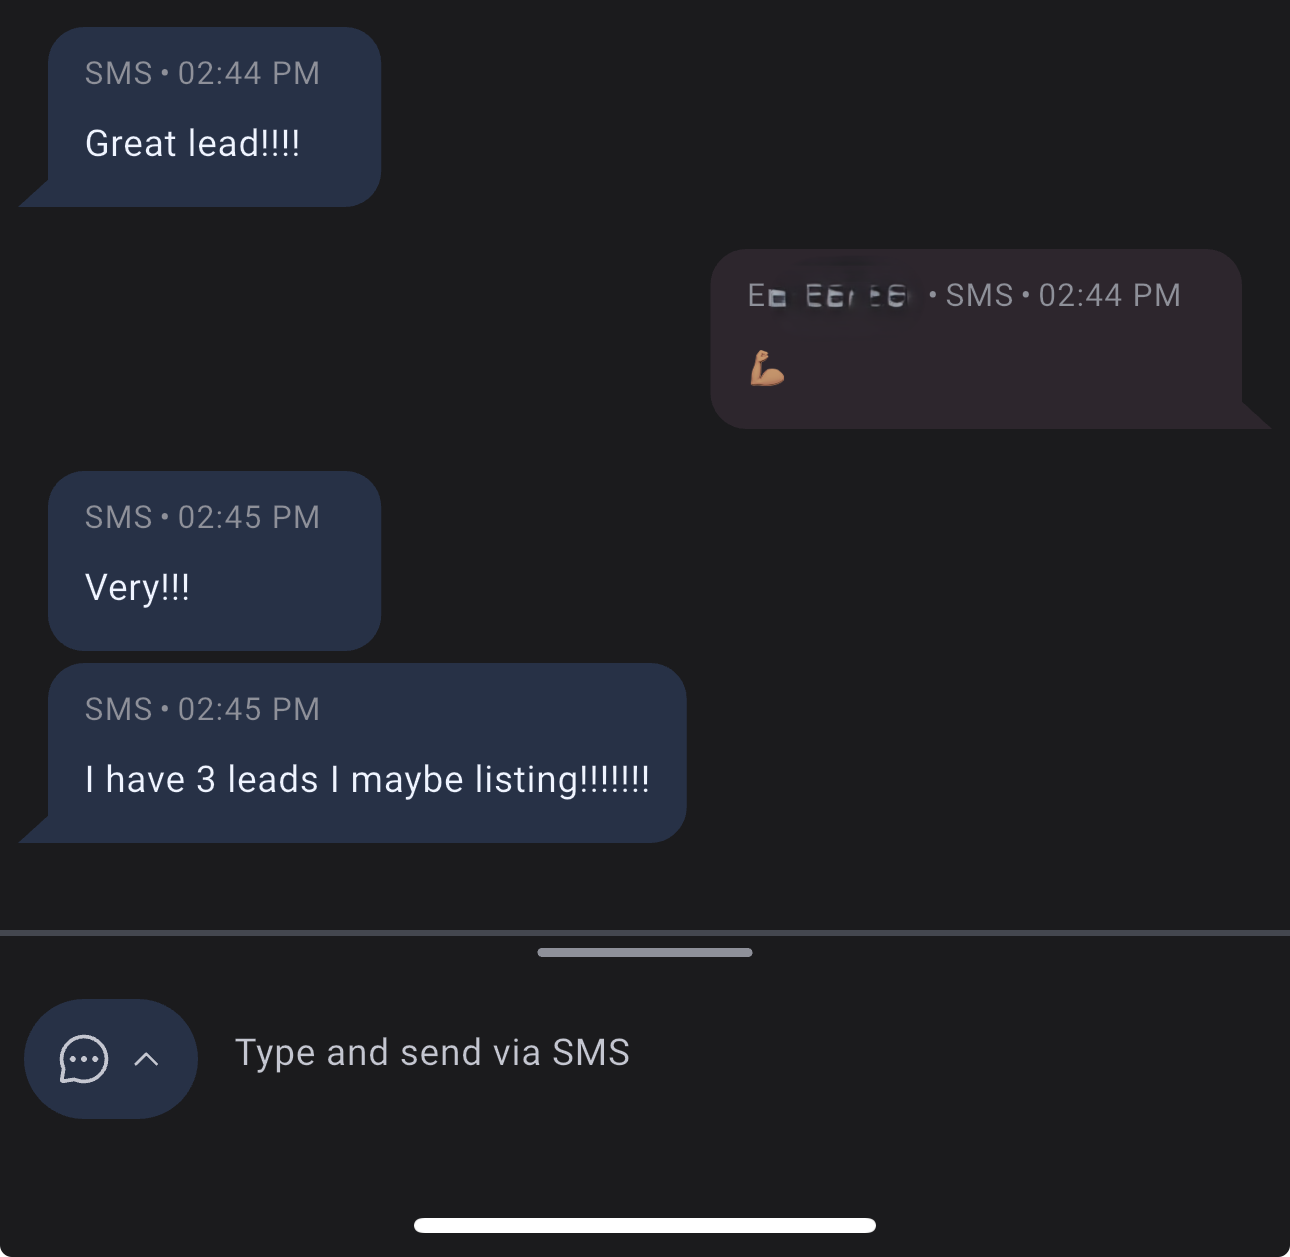Select the 'Very!!!' message text
The image size is (1290, 1257).
tap(138, 588)
